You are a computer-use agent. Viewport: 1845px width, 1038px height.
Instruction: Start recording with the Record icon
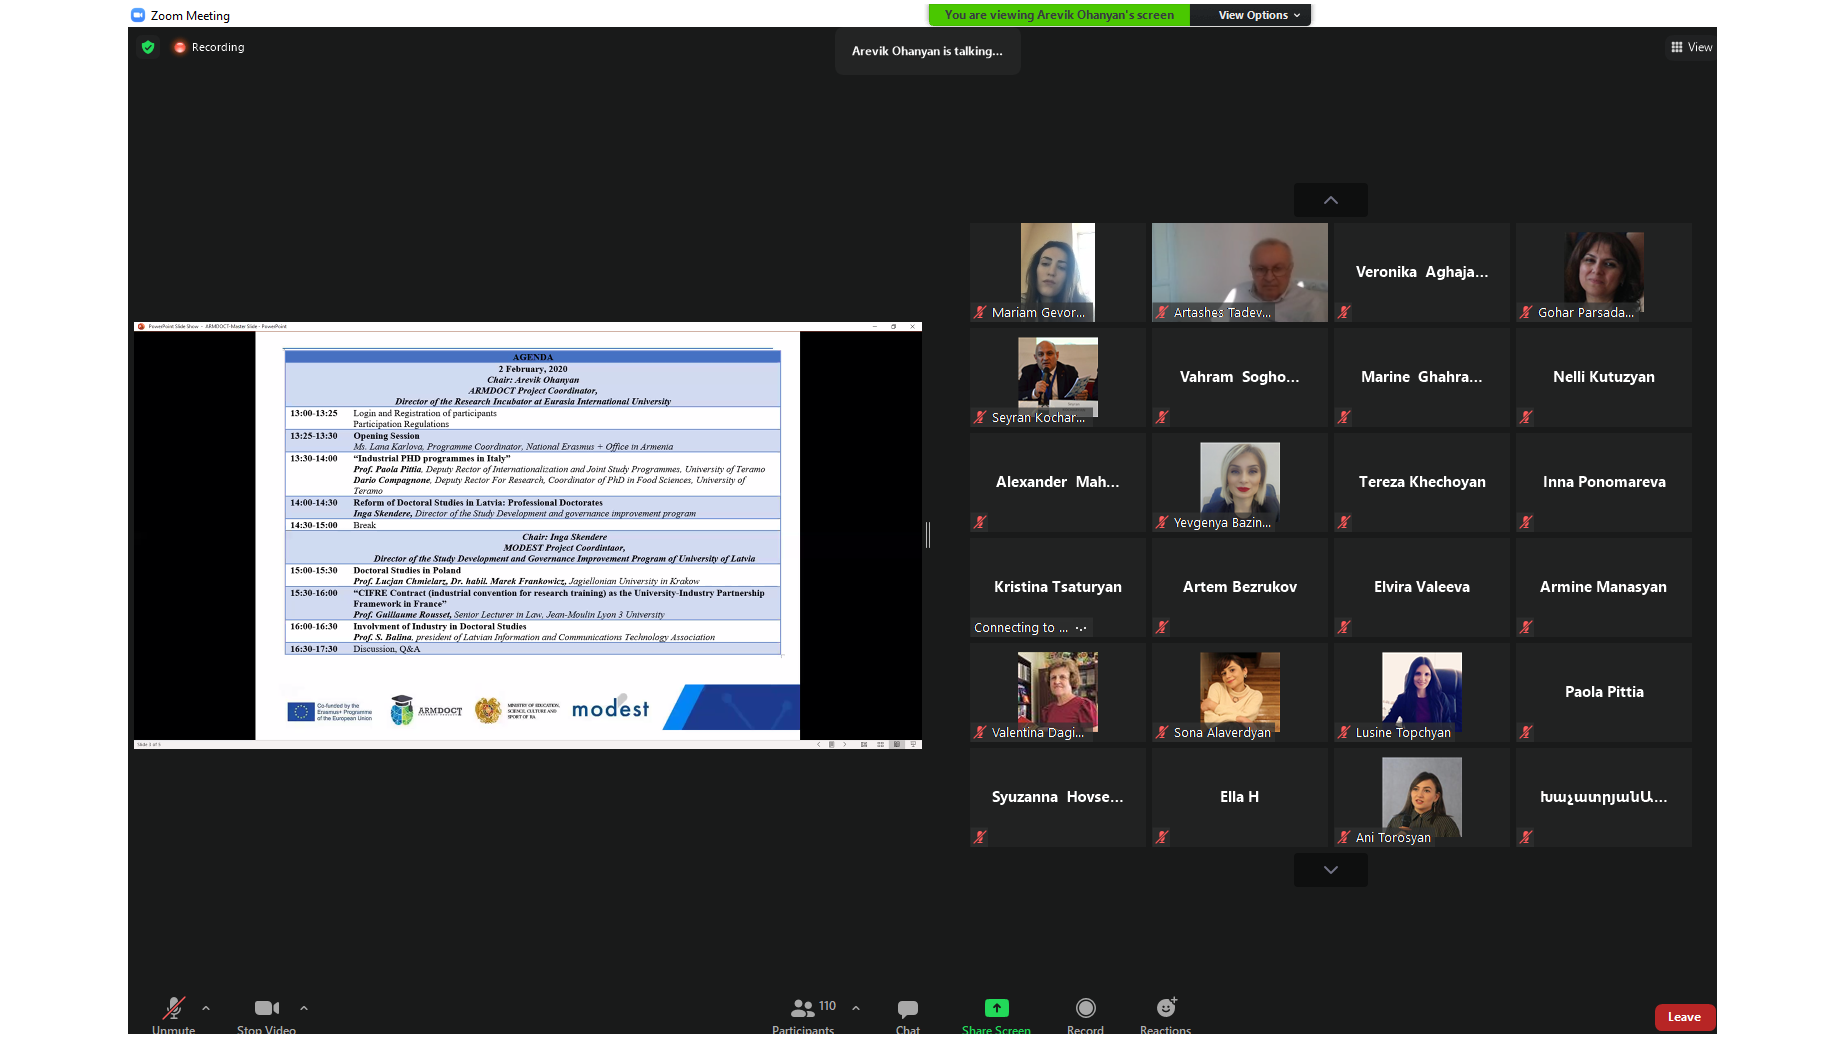tap(1085, 1008)
